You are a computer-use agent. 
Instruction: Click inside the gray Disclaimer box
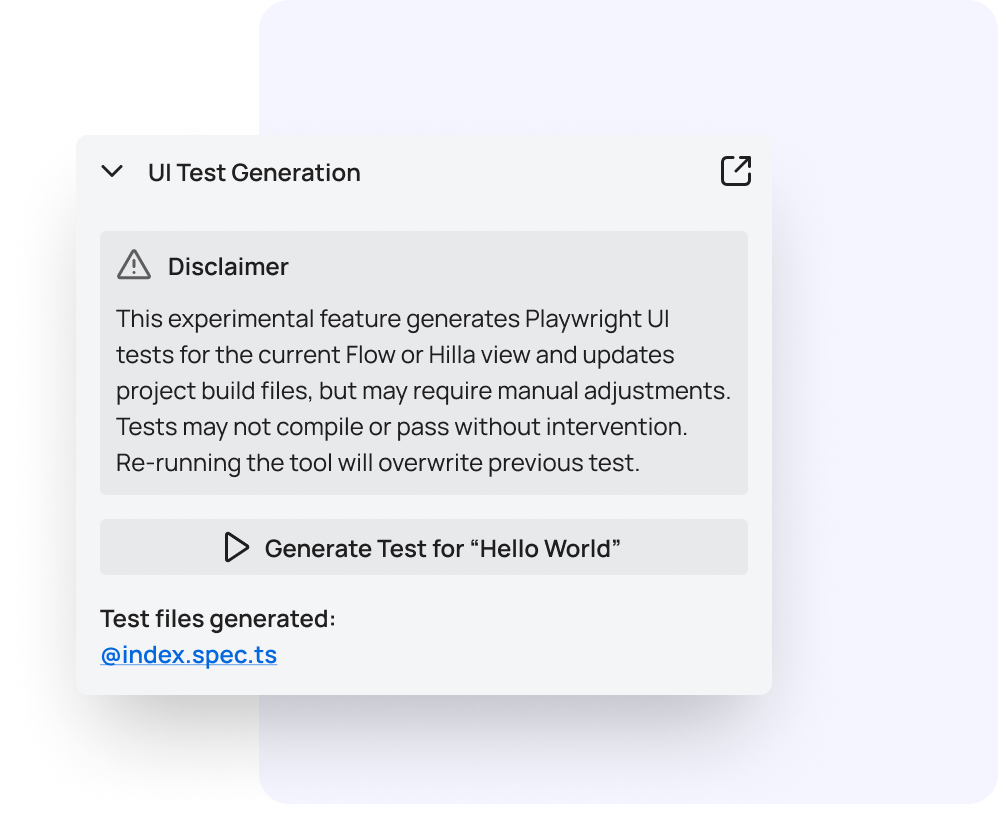point(424,362)
